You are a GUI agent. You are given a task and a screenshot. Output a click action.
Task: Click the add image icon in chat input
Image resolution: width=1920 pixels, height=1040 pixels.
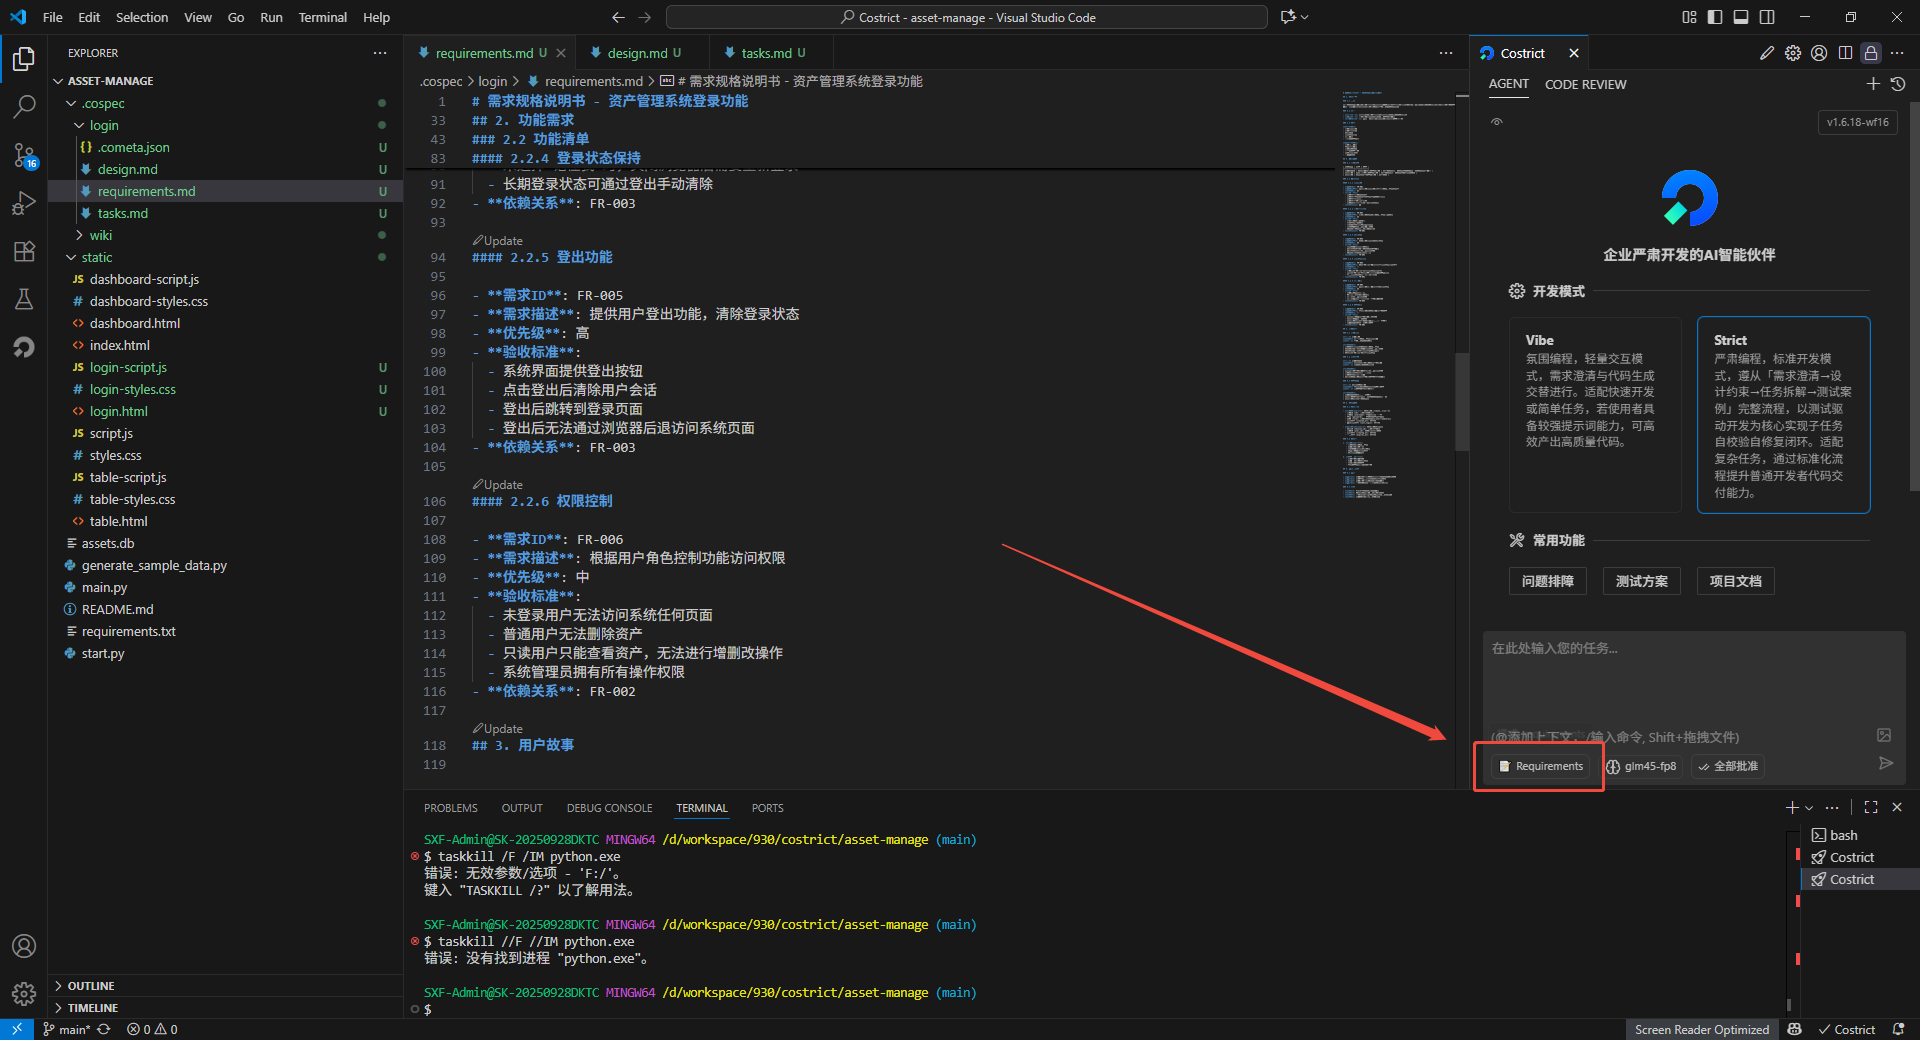[x=1884, y=735]
